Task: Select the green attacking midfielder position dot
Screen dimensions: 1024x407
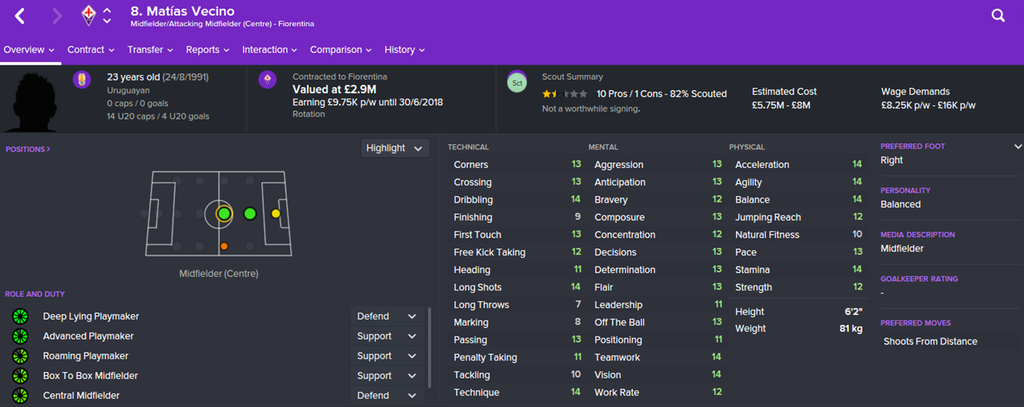Action: [x=249, y=214]
